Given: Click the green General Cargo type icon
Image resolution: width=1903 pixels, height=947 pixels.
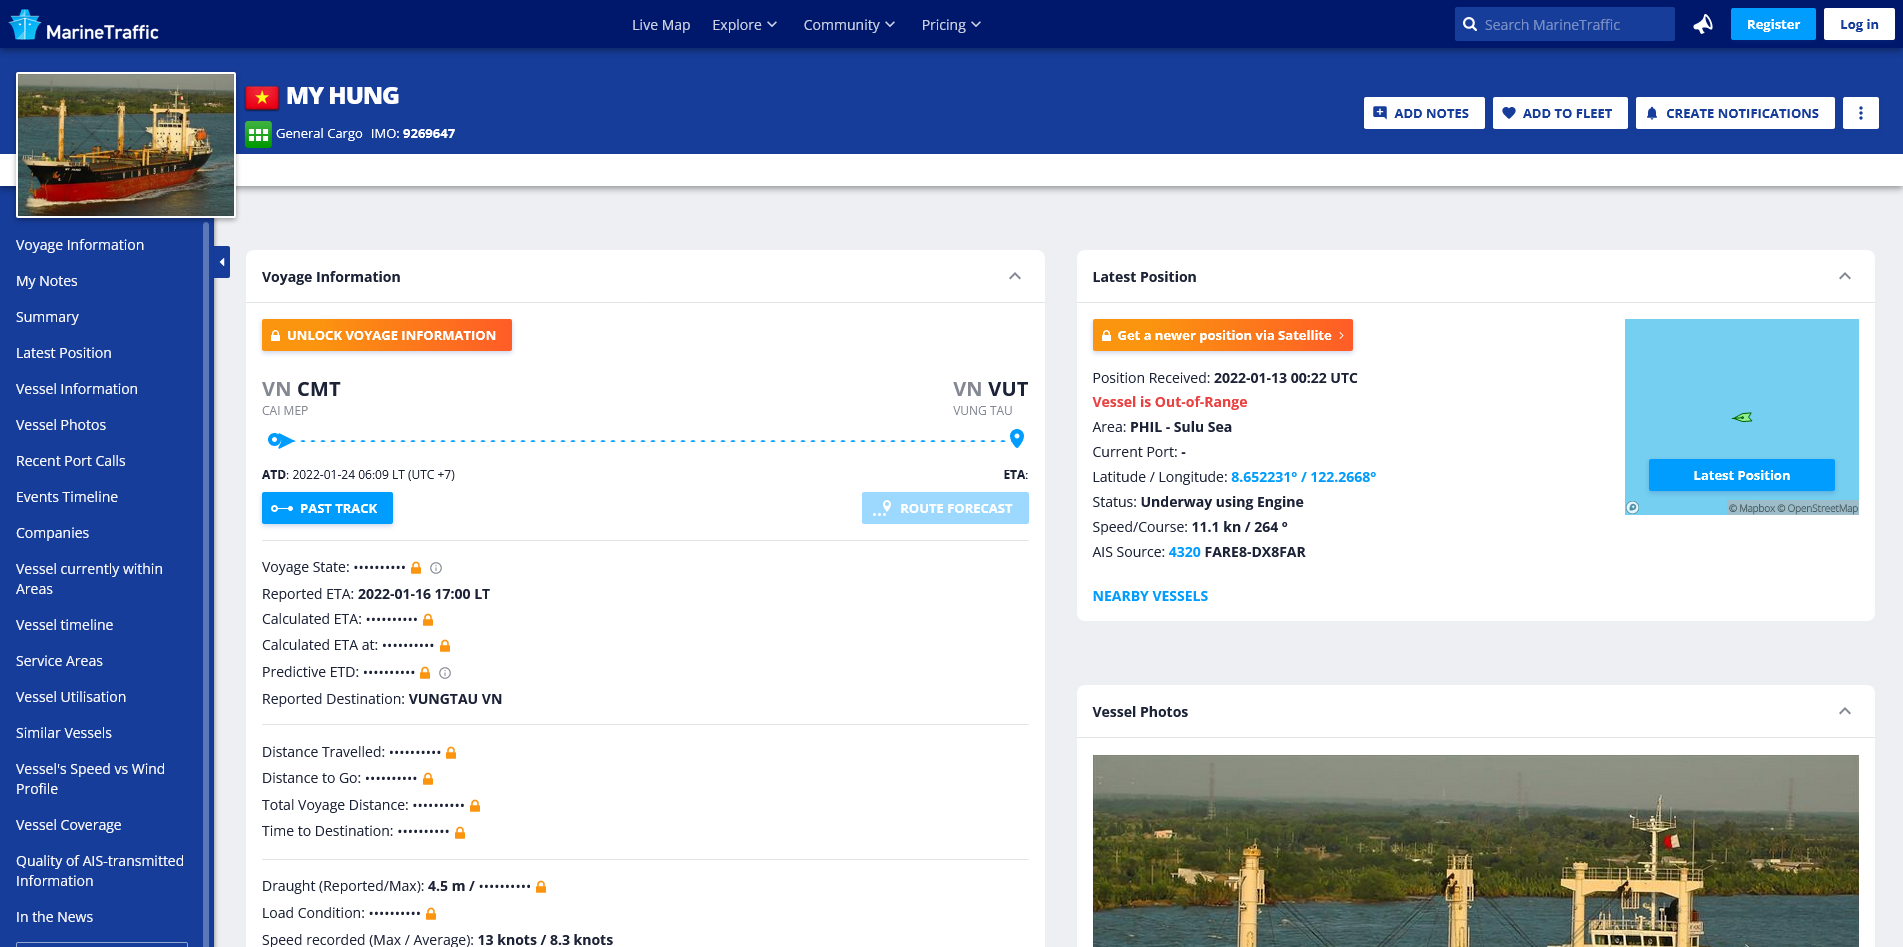Looking at the screenshot, I should [x=258, y=134].
